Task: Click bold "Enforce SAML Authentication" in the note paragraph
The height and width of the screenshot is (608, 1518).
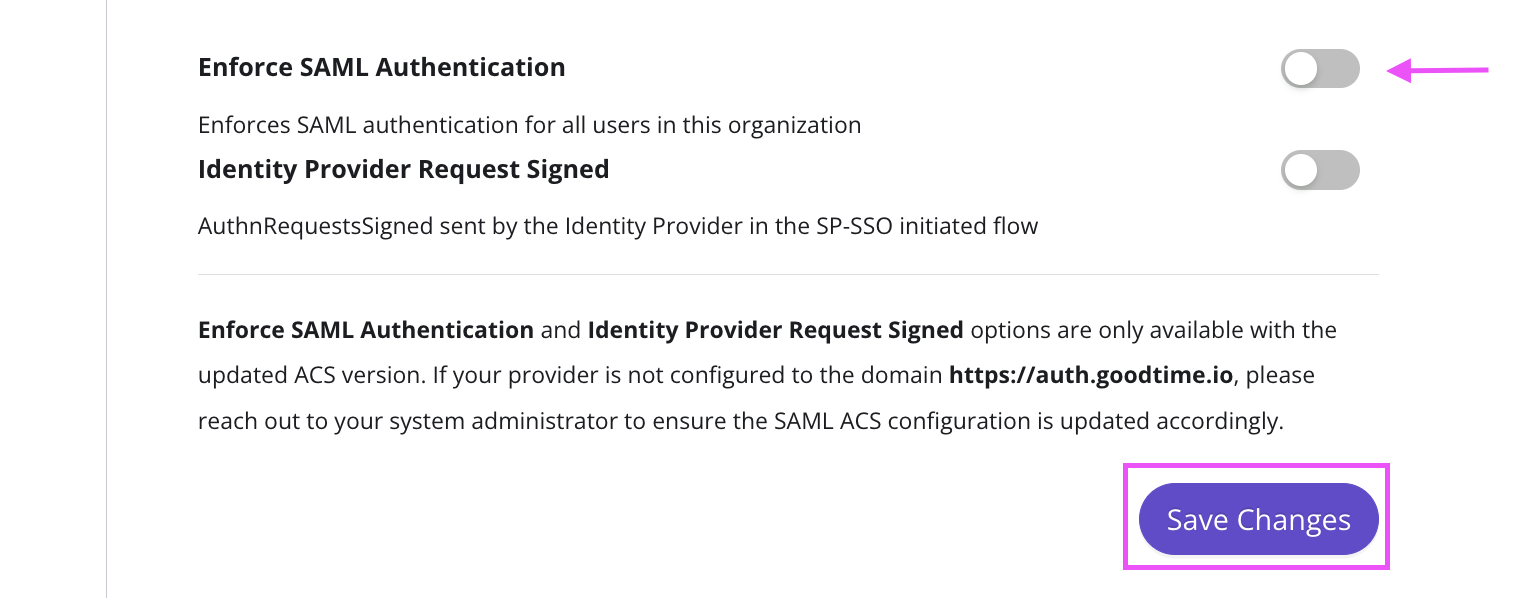Action: click(365, 330)
